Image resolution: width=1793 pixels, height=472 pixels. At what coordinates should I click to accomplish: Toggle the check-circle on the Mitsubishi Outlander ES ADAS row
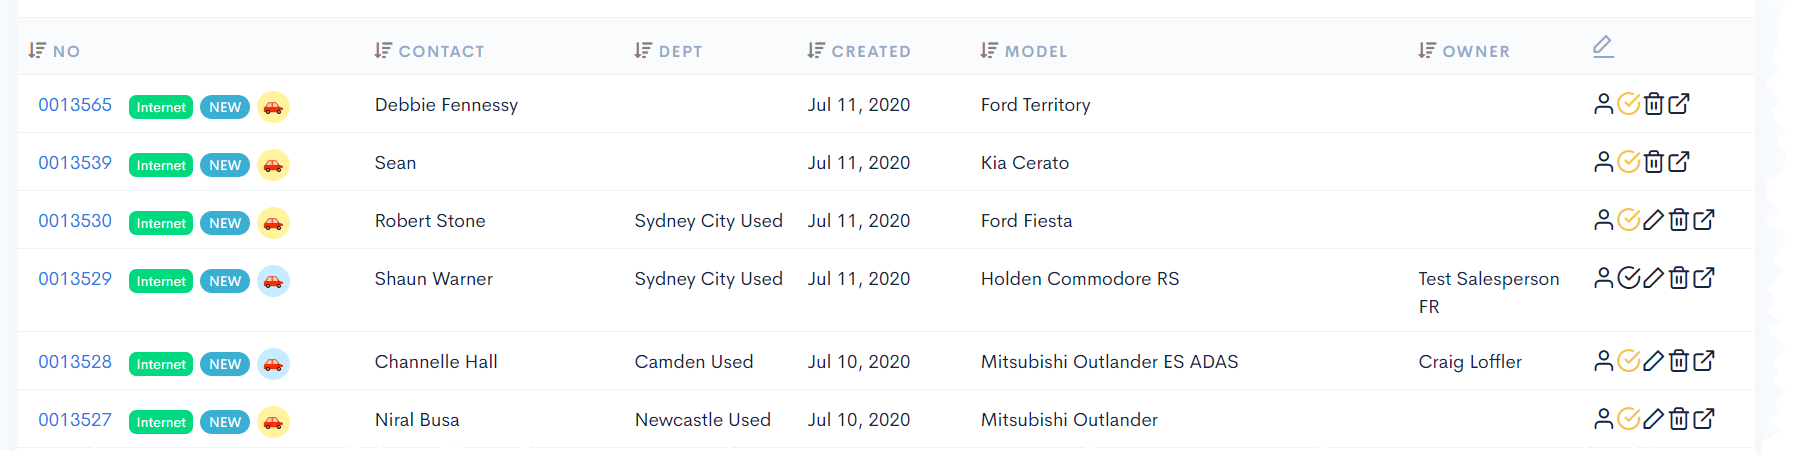click(1629, 361)
